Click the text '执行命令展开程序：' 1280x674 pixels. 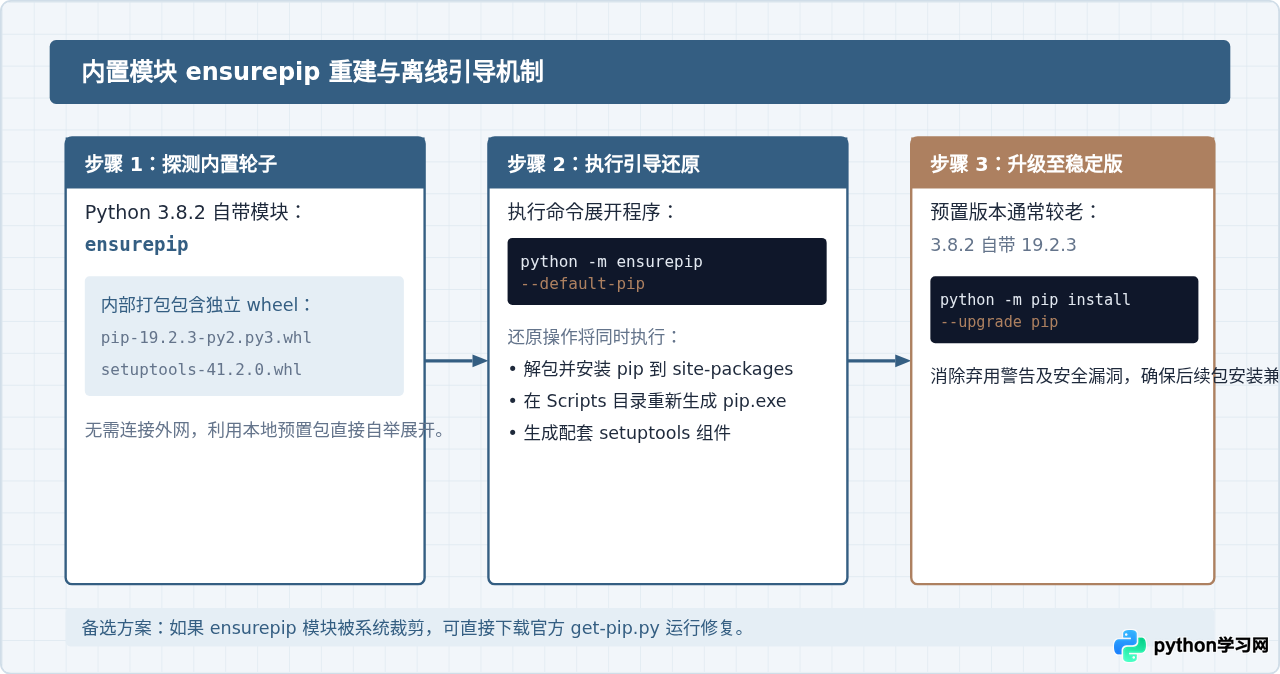592,212
